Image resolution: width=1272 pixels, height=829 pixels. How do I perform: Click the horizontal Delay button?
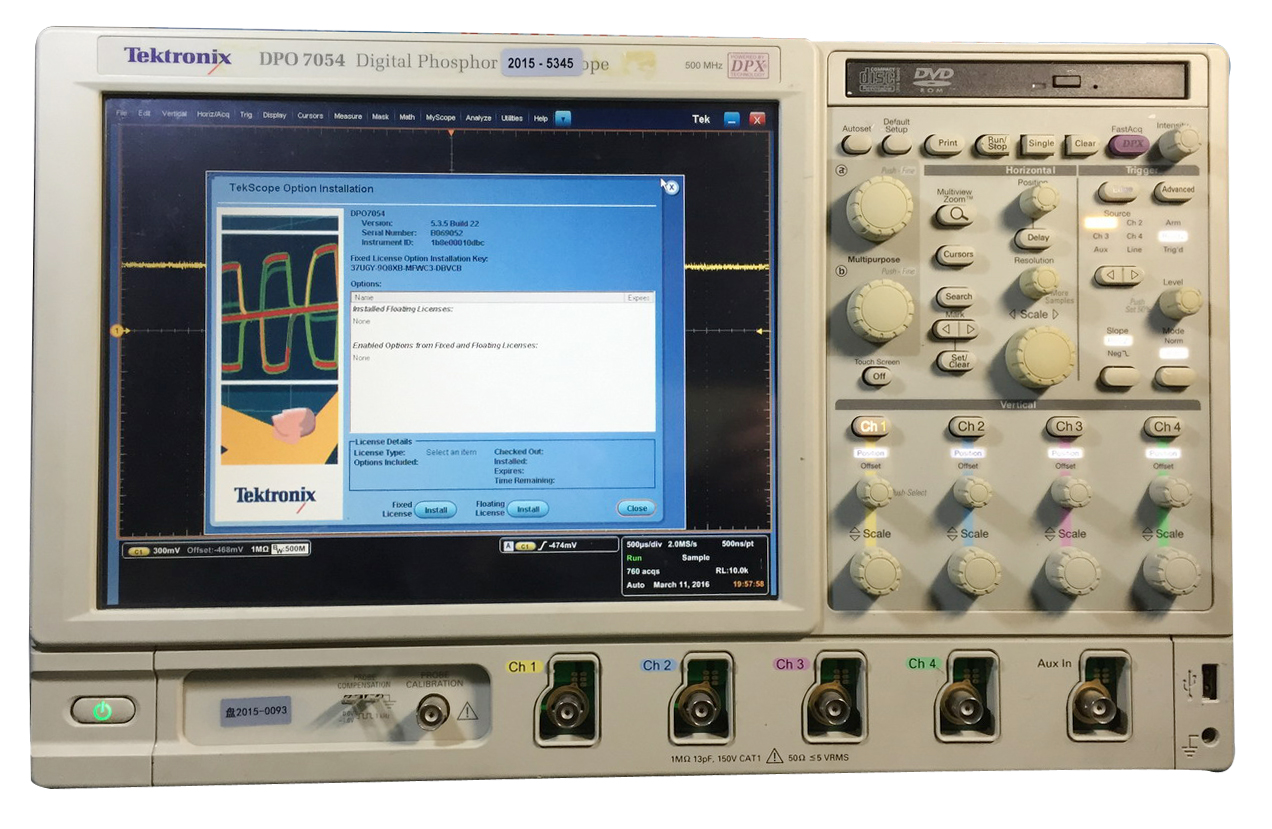pyautogui.click(x=1035, y=238)
